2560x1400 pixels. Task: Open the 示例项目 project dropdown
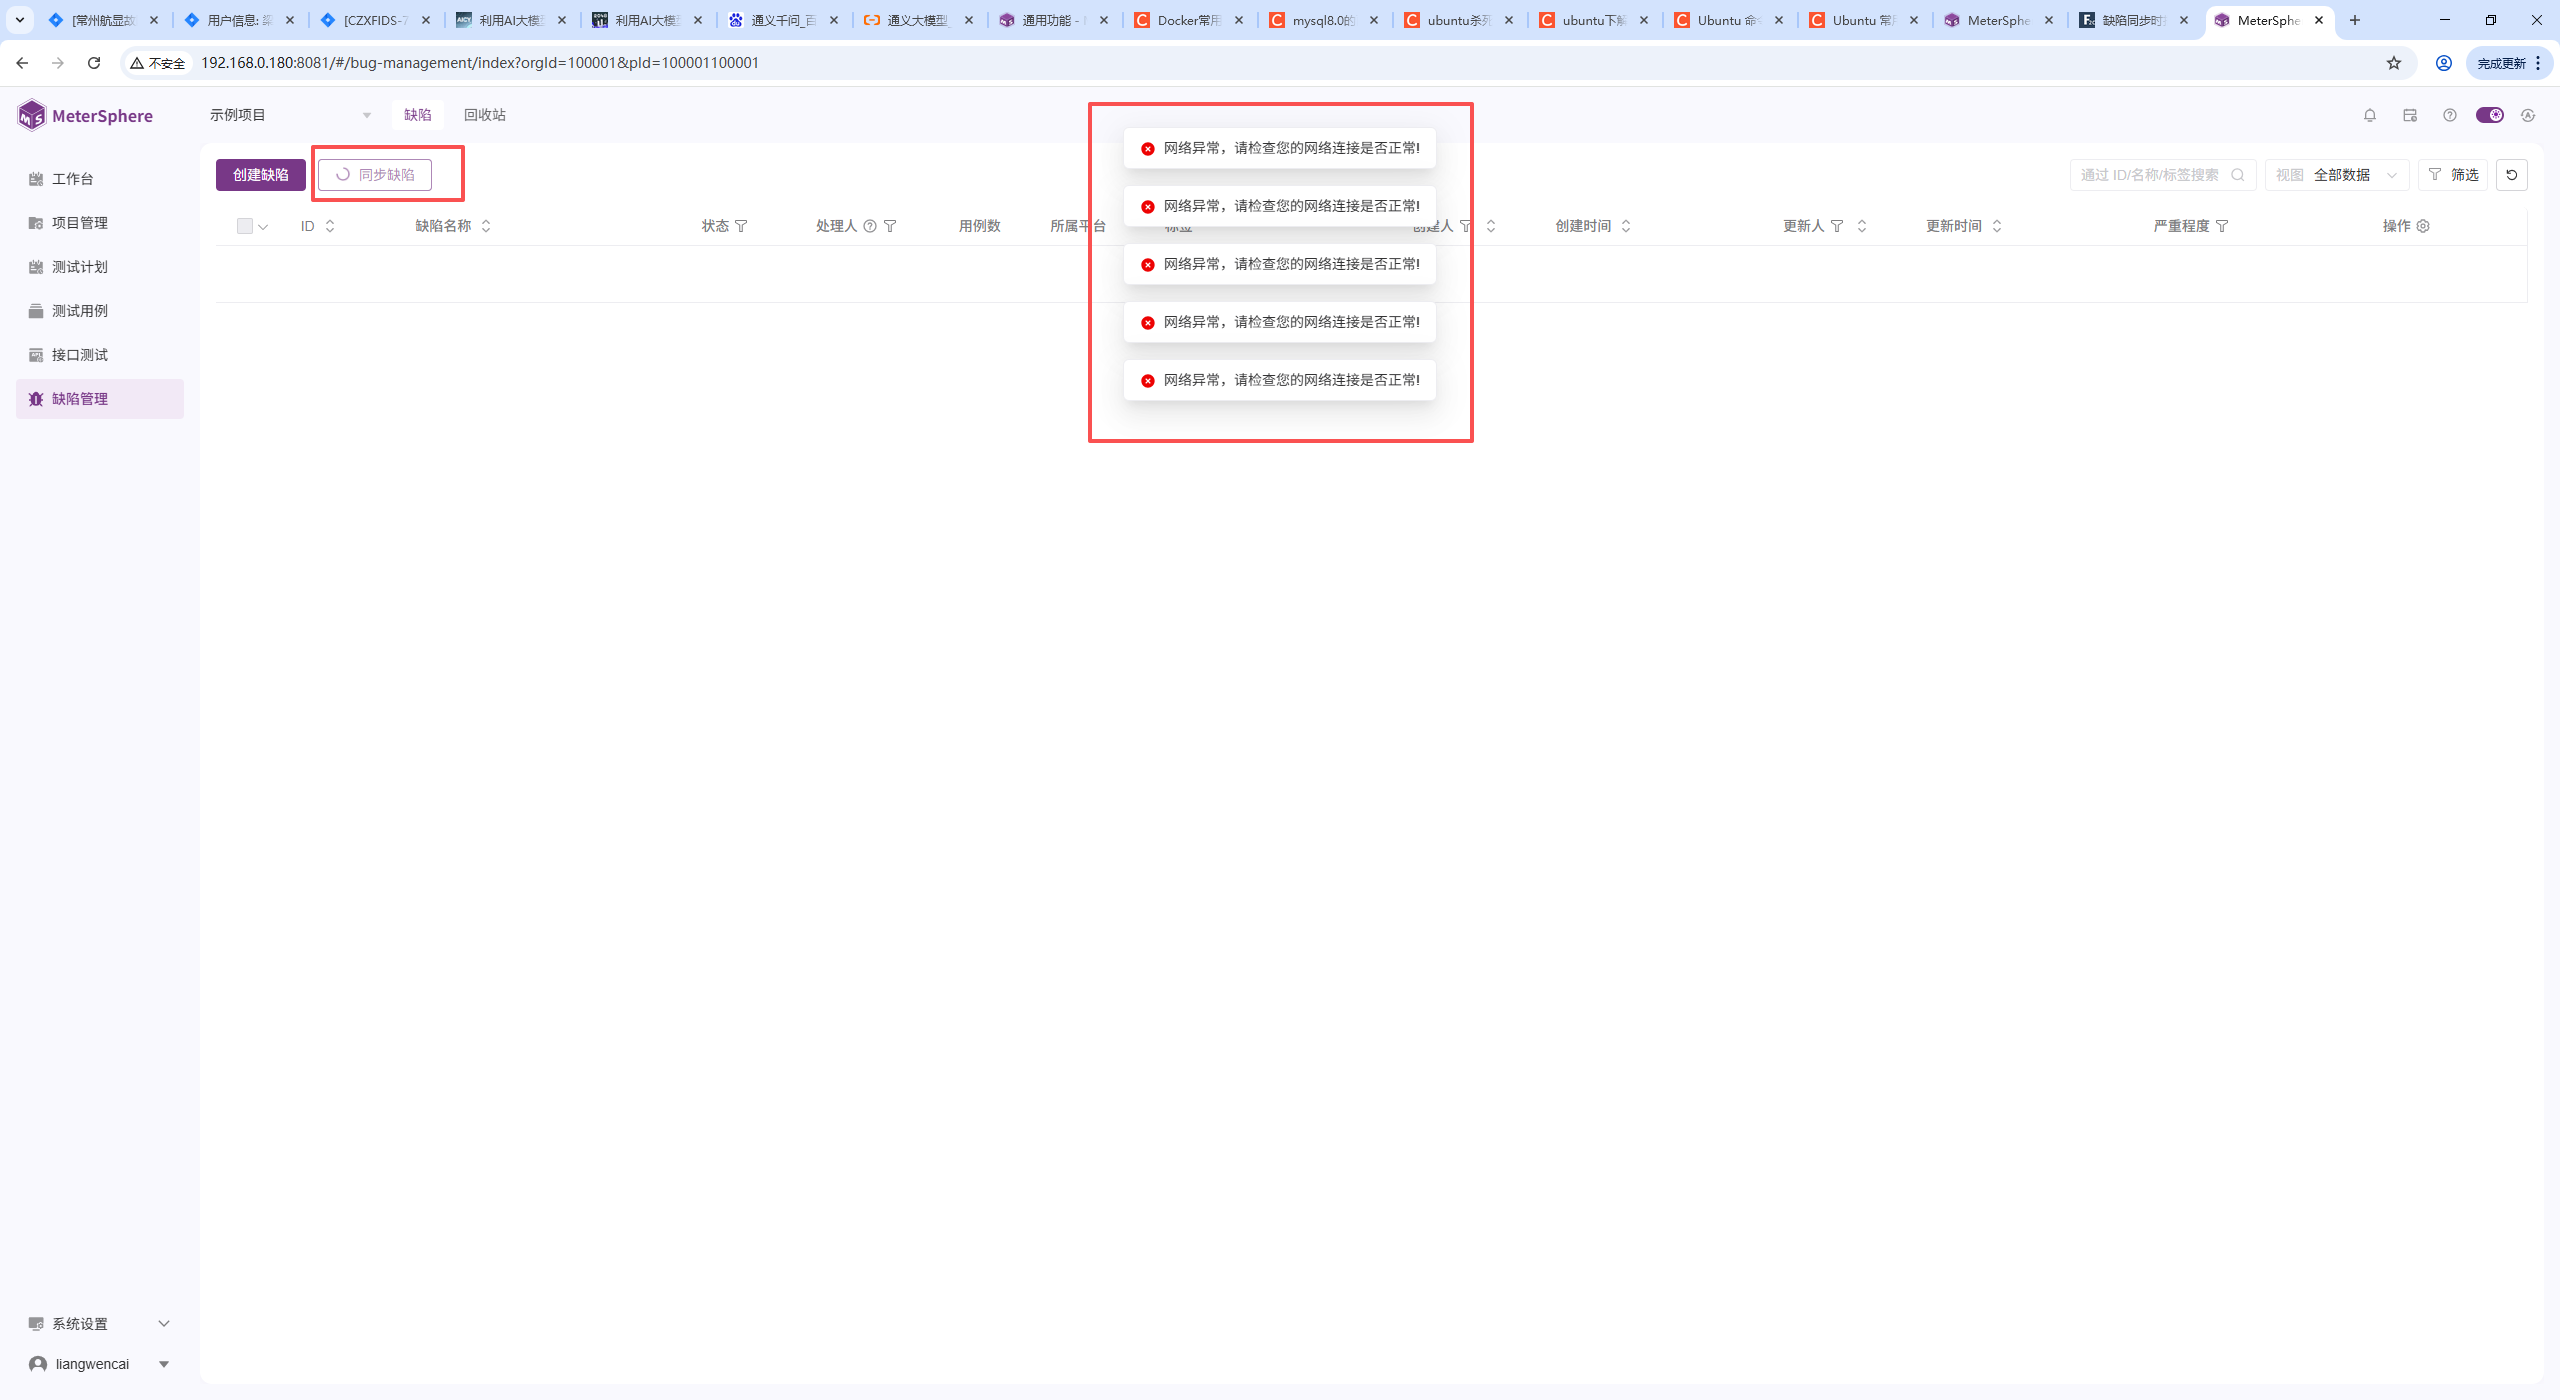point(290,115)
